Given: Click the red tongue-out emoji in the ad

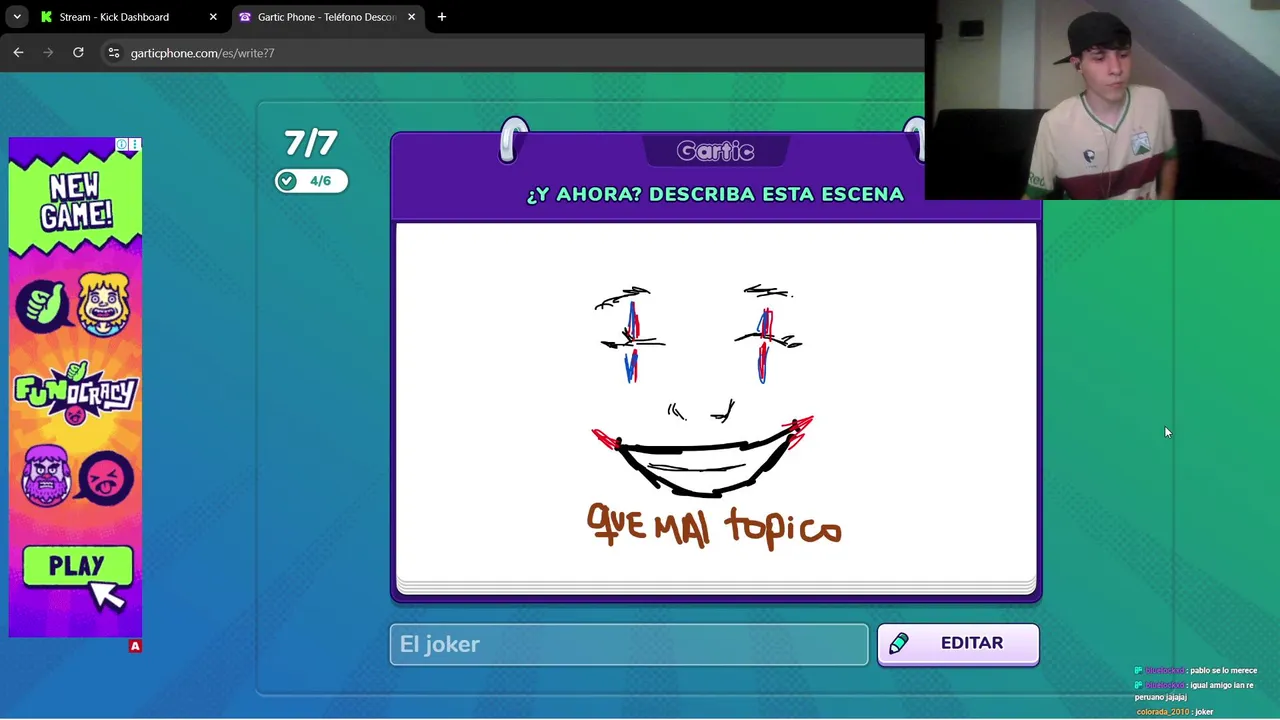Looking at the screenshot, I should [106, 478].
